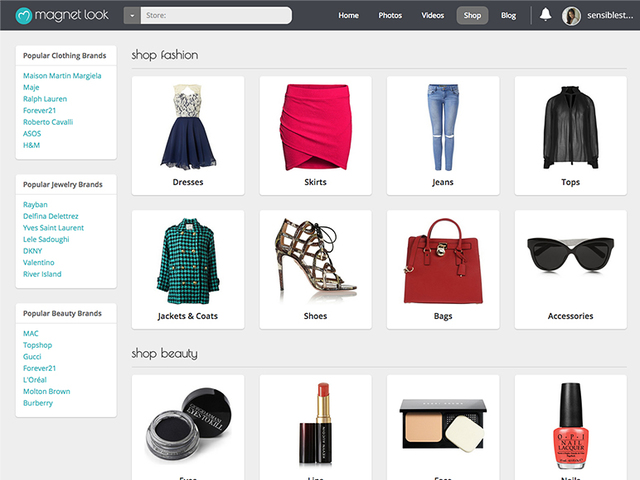Open the Lele Sadoughi brand link
Image resolution: width=640 pixels, height=480 pixels.
(x=46, y=239)
